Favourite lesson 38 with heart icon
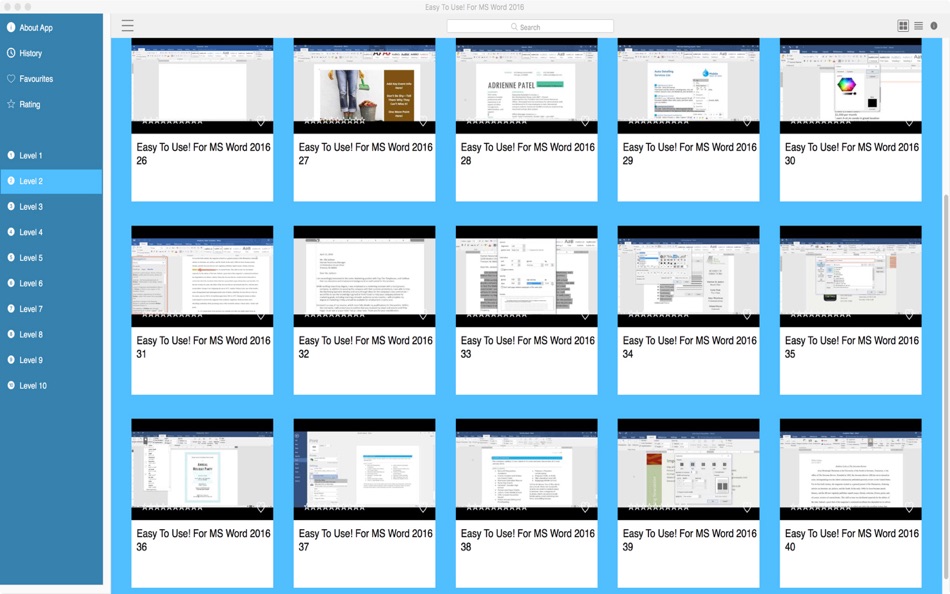This screenshot has height=594, width=950. [585, 508]
